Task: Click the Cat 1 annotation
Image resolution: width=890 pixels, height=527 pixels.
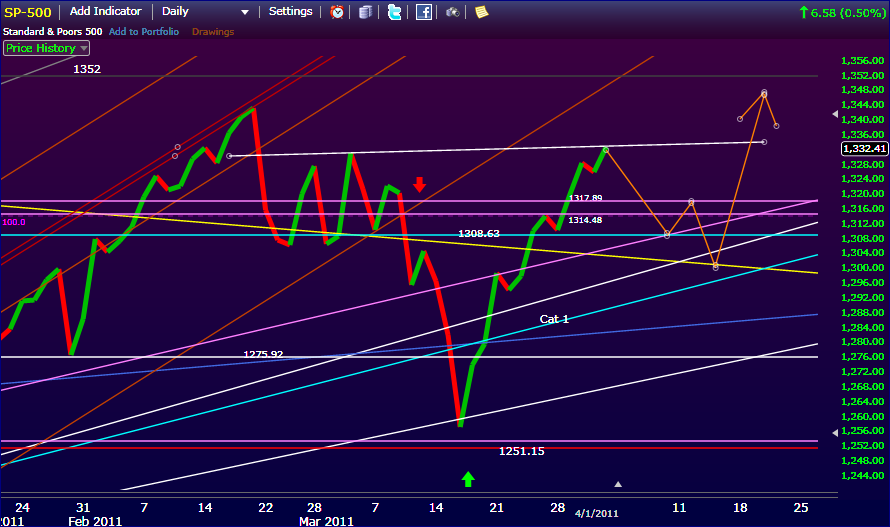Action: tap(554, 319)
